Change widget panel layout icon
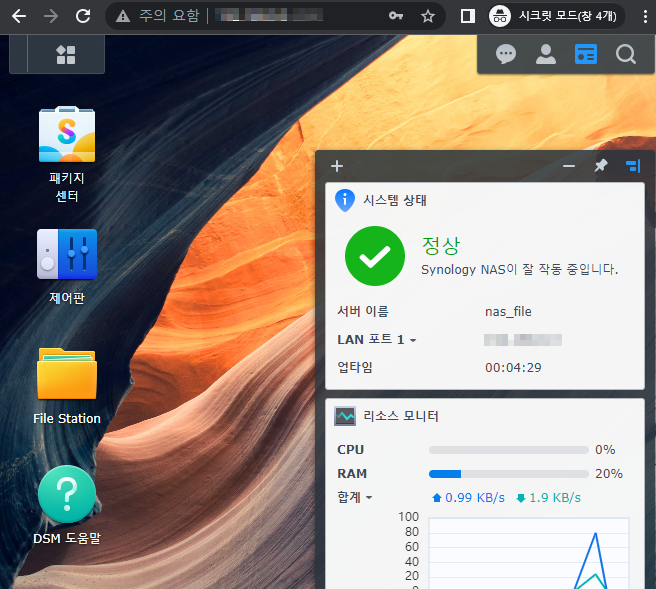The width and height of the screenshot is (656, 589). (x=633, y=166)
